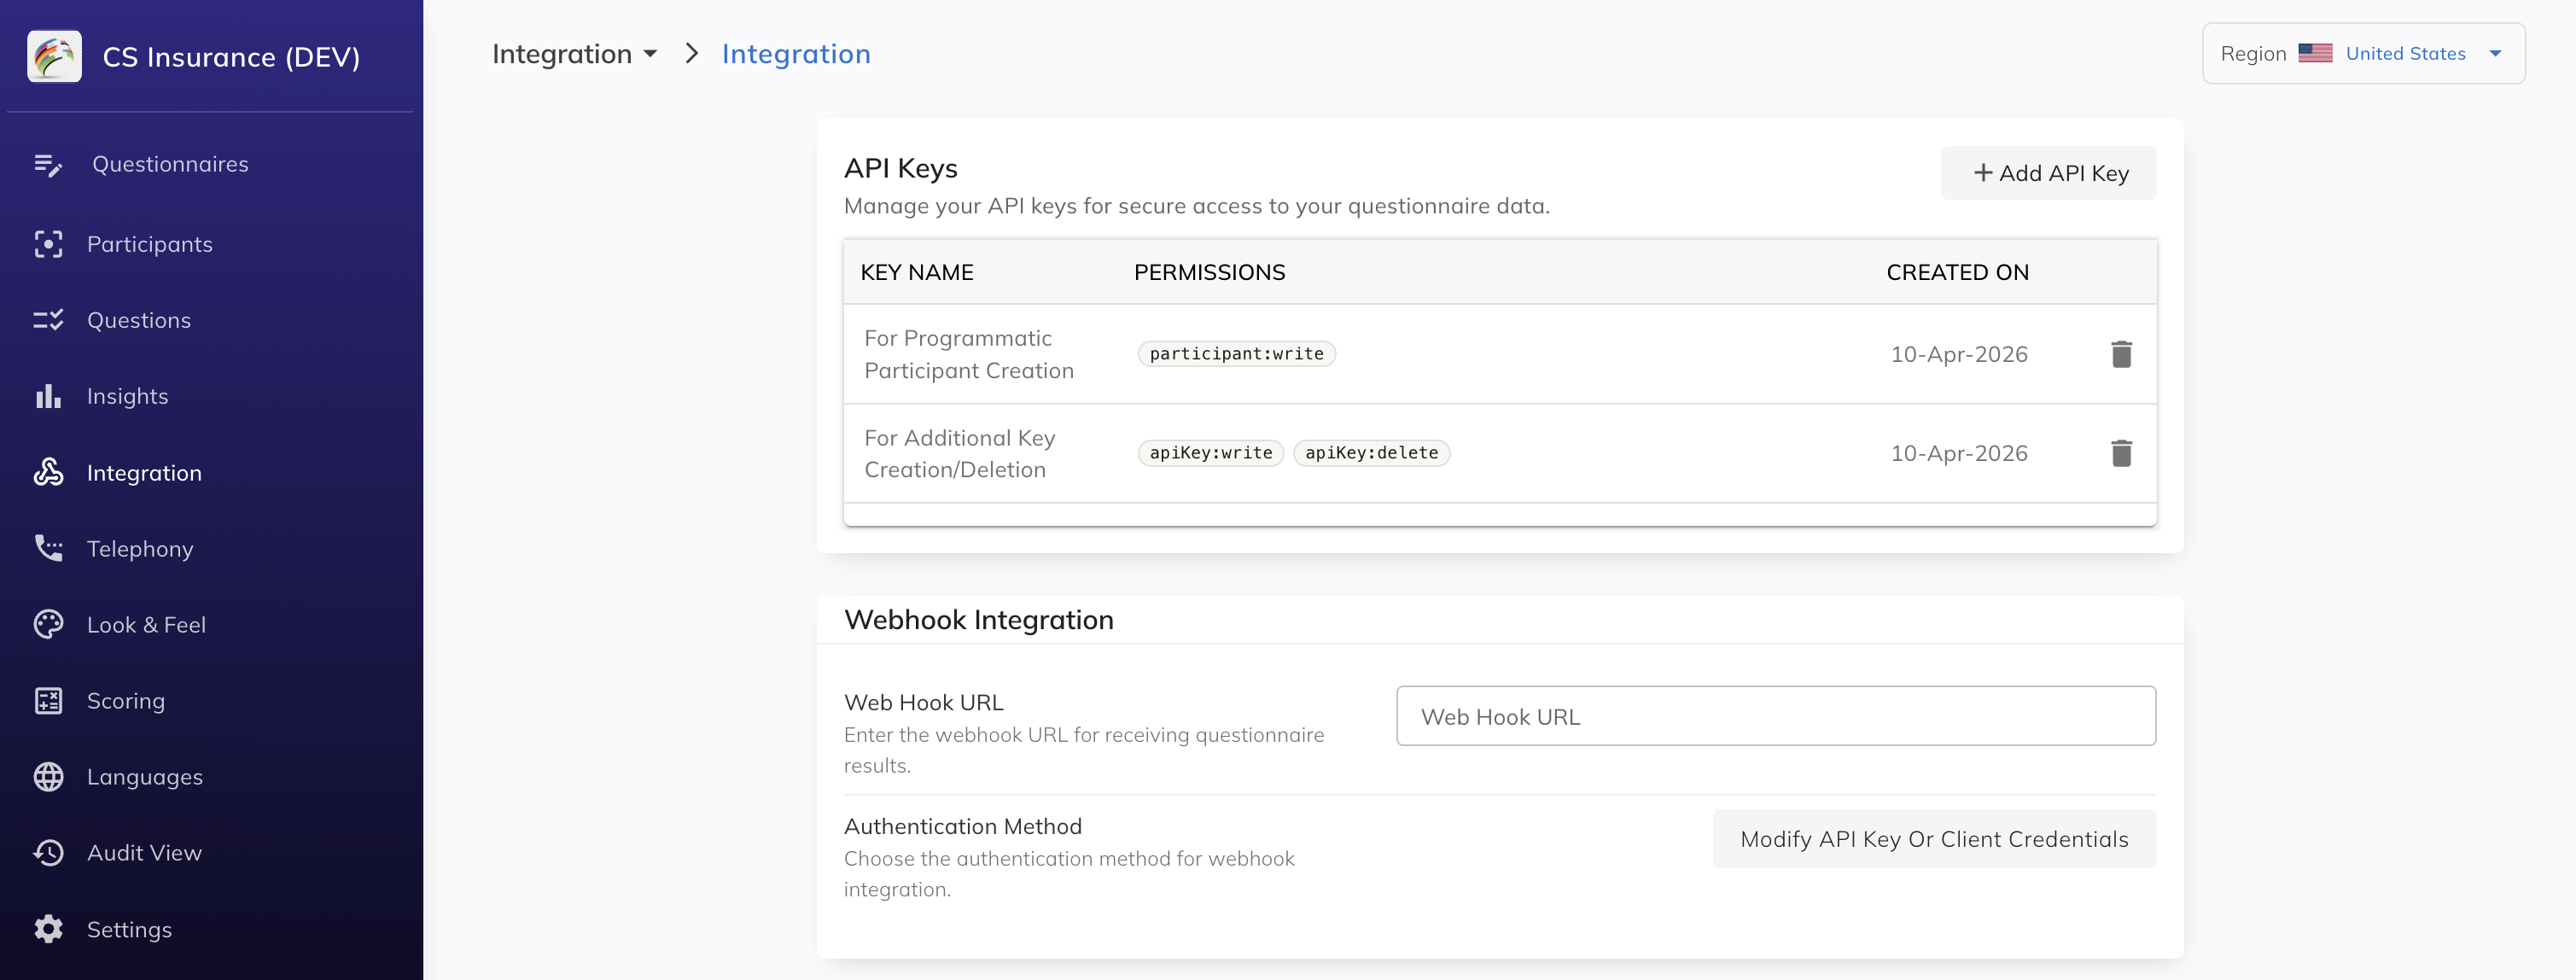Click the Questionnaires pencil-list icon

coord(48,165)
